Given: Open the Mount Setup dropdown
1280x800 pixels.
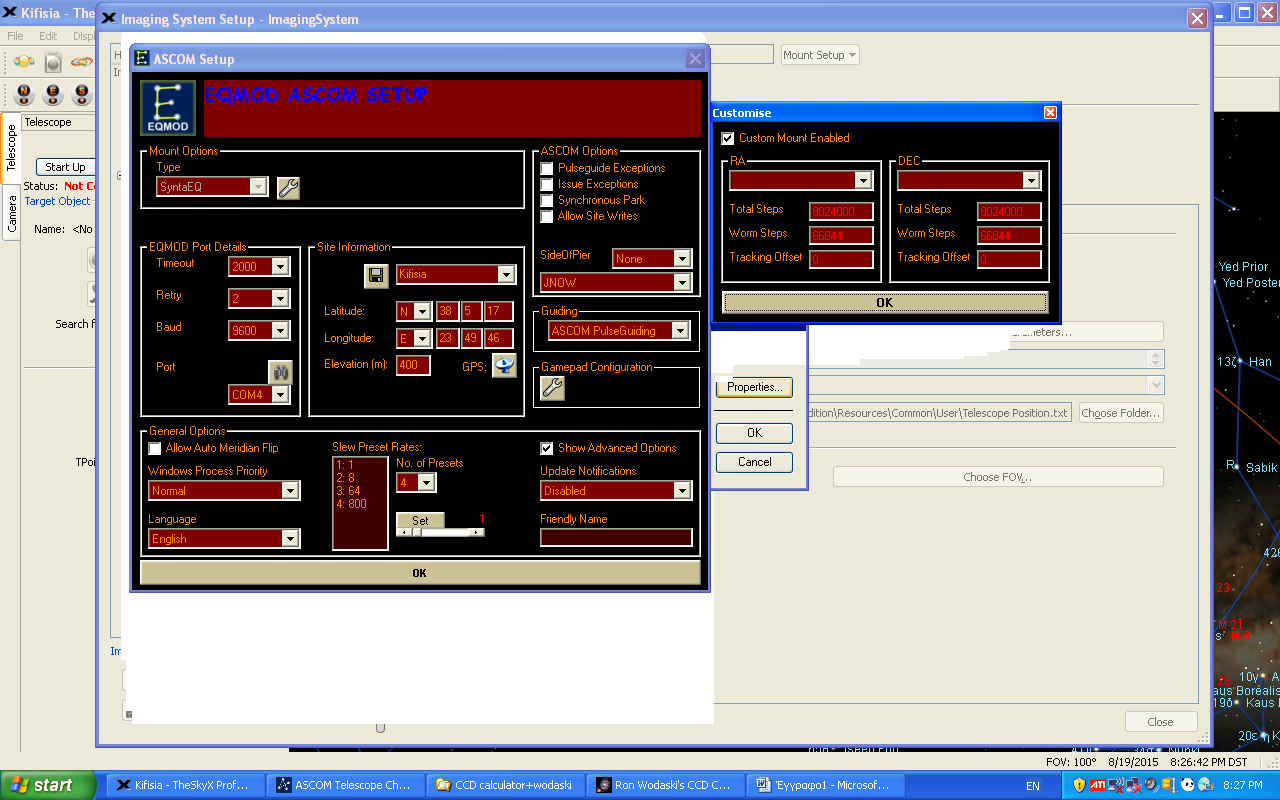Looking at the screenshot, I should (x=820, y=55).
